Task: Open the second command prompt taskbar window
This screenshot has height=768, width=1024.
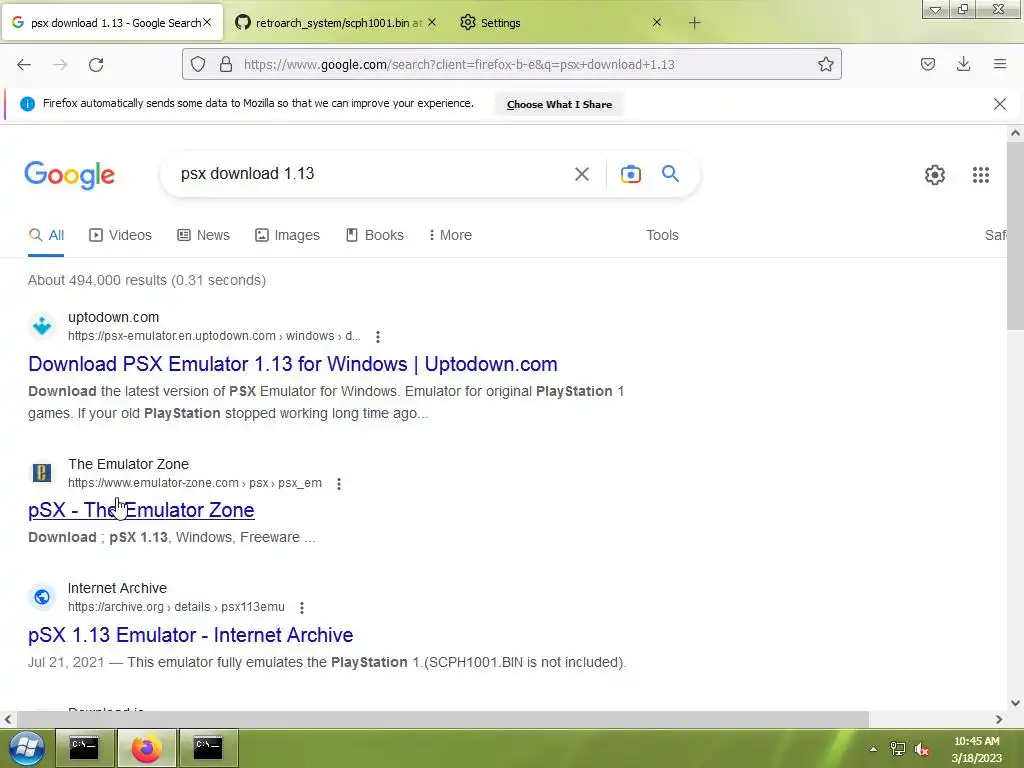Action: (x=208, y=748)
